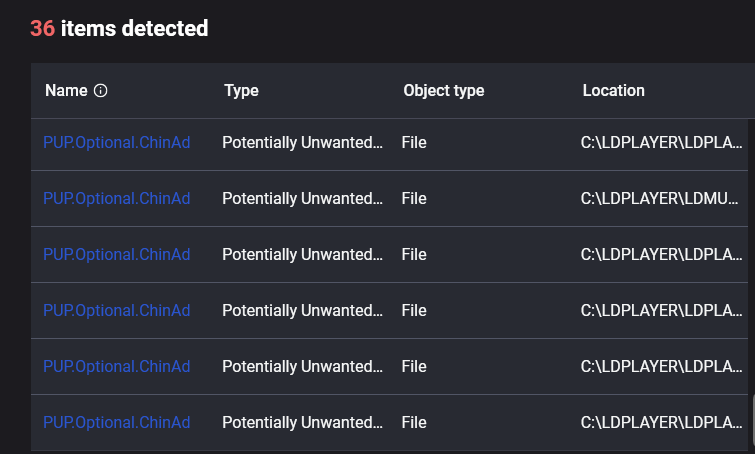Click Potentially Unwanted type in last row
755x454 pixels.
[302, 423]
